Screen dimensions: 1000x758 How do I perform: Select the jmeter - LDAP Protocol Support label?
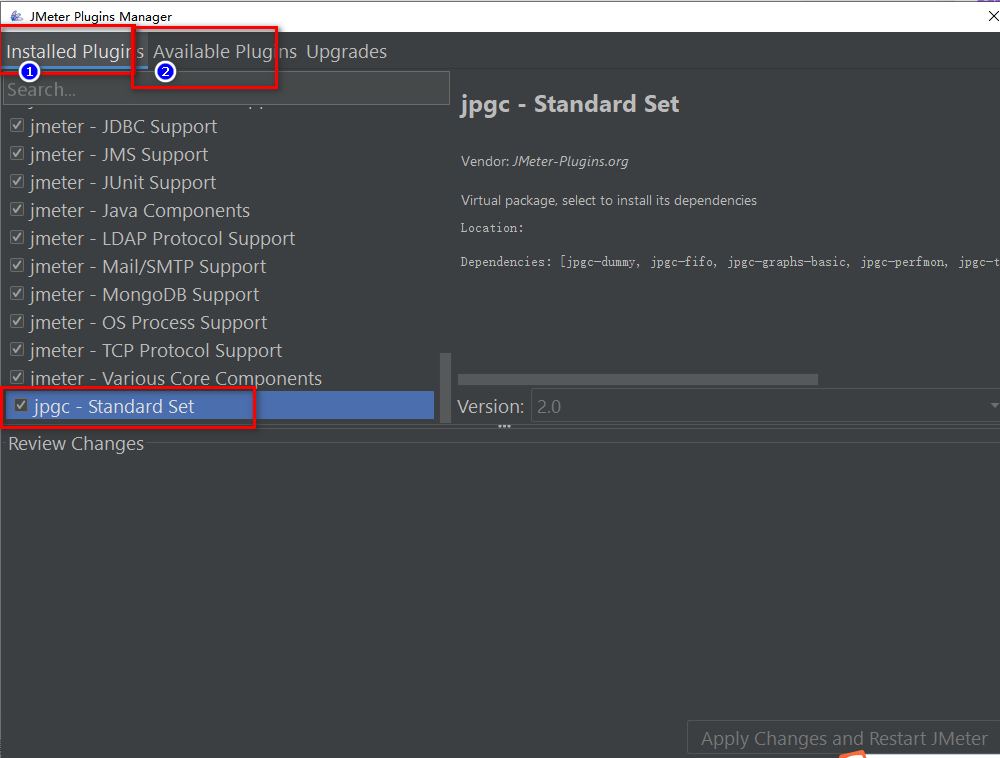[x=162, y=239]
